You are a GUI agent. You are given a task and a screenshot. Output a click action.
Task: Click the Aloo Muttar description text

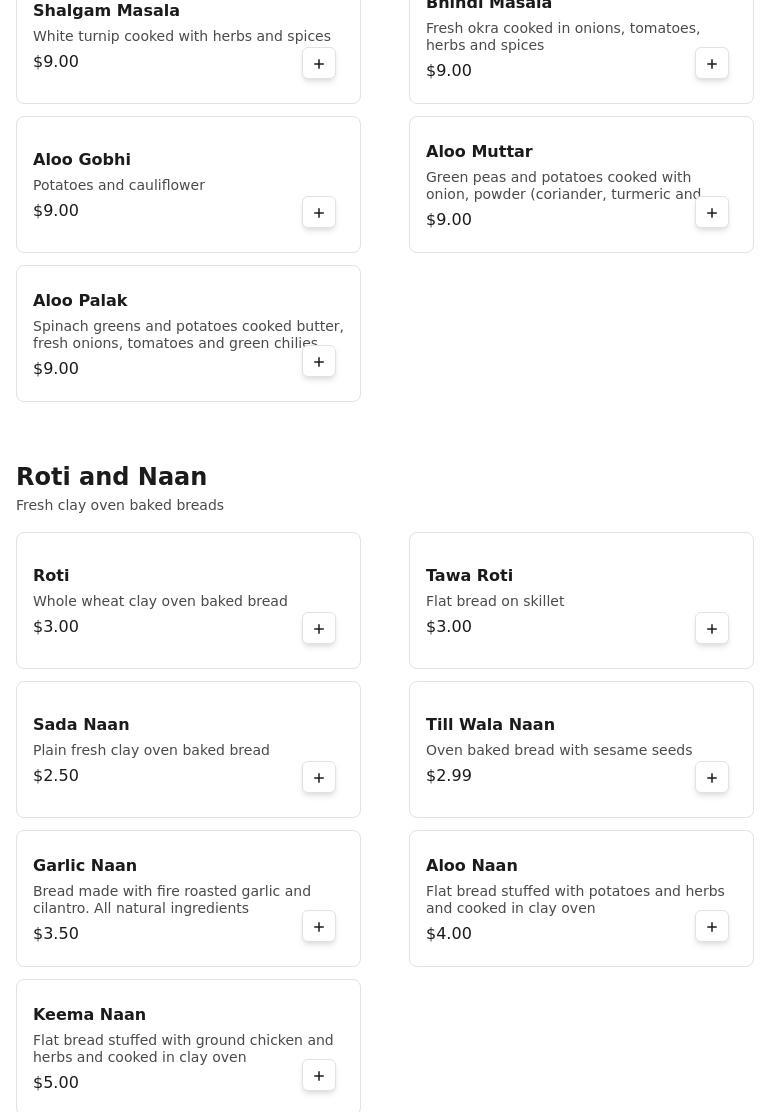[x=563, y=186]
